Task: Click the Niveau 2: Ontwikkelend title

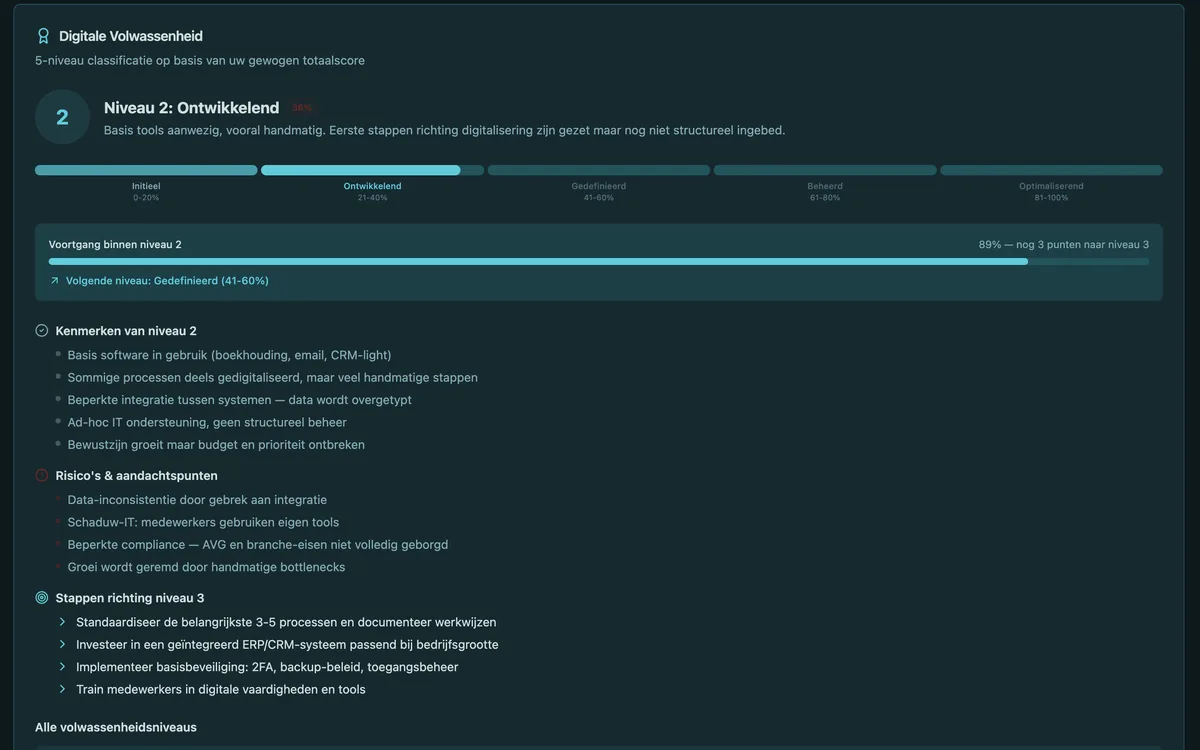Action: pos(192,108)
